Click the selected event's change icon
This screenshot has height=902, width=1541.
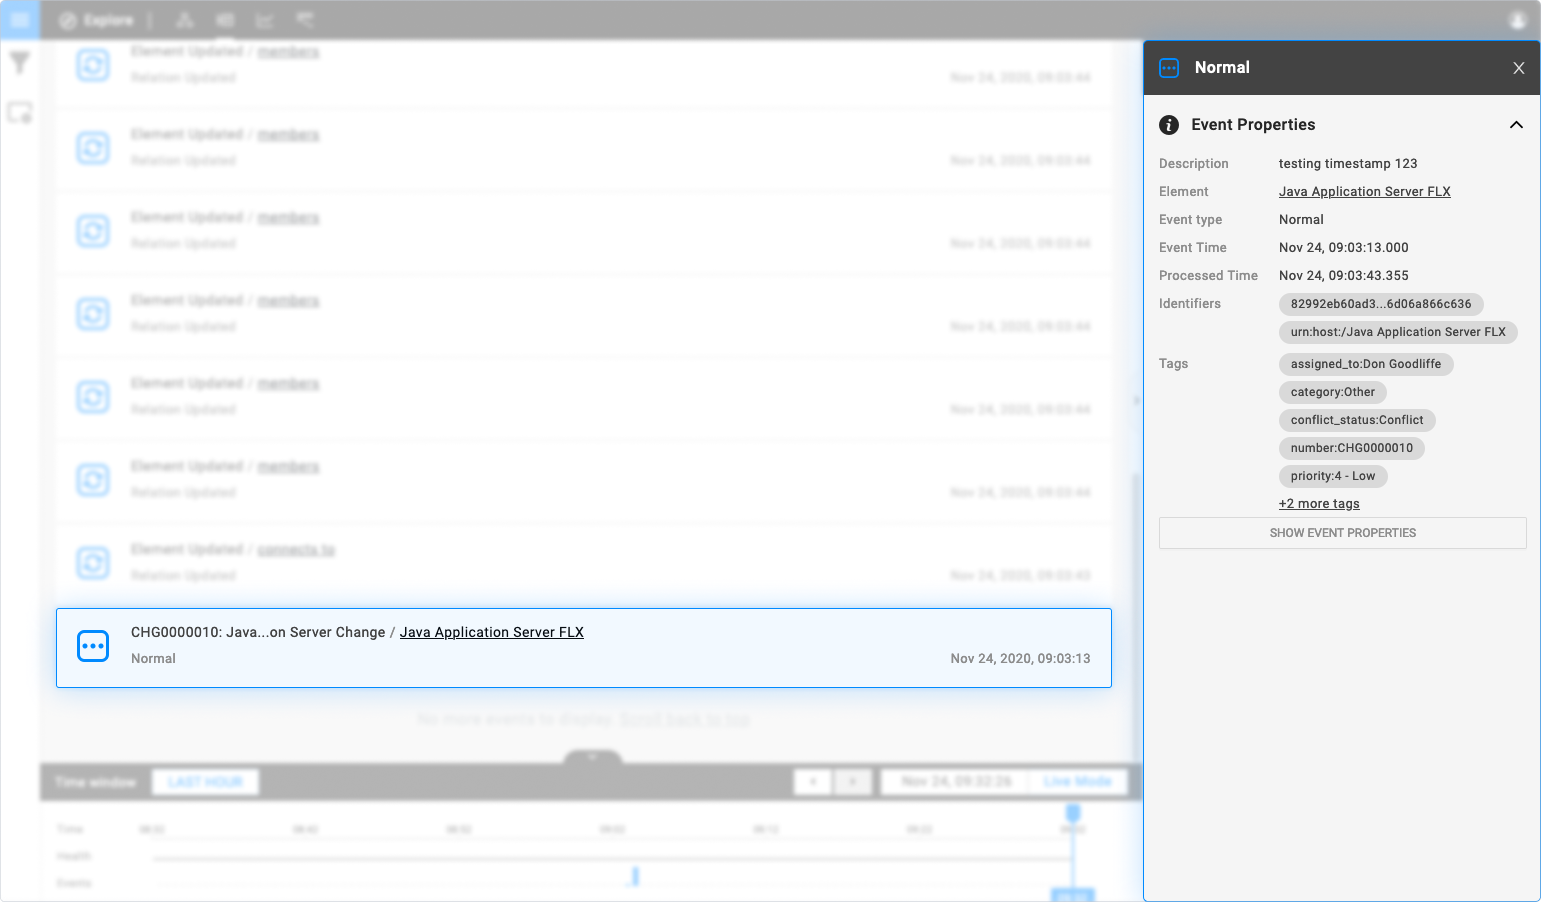coord(93,646)
